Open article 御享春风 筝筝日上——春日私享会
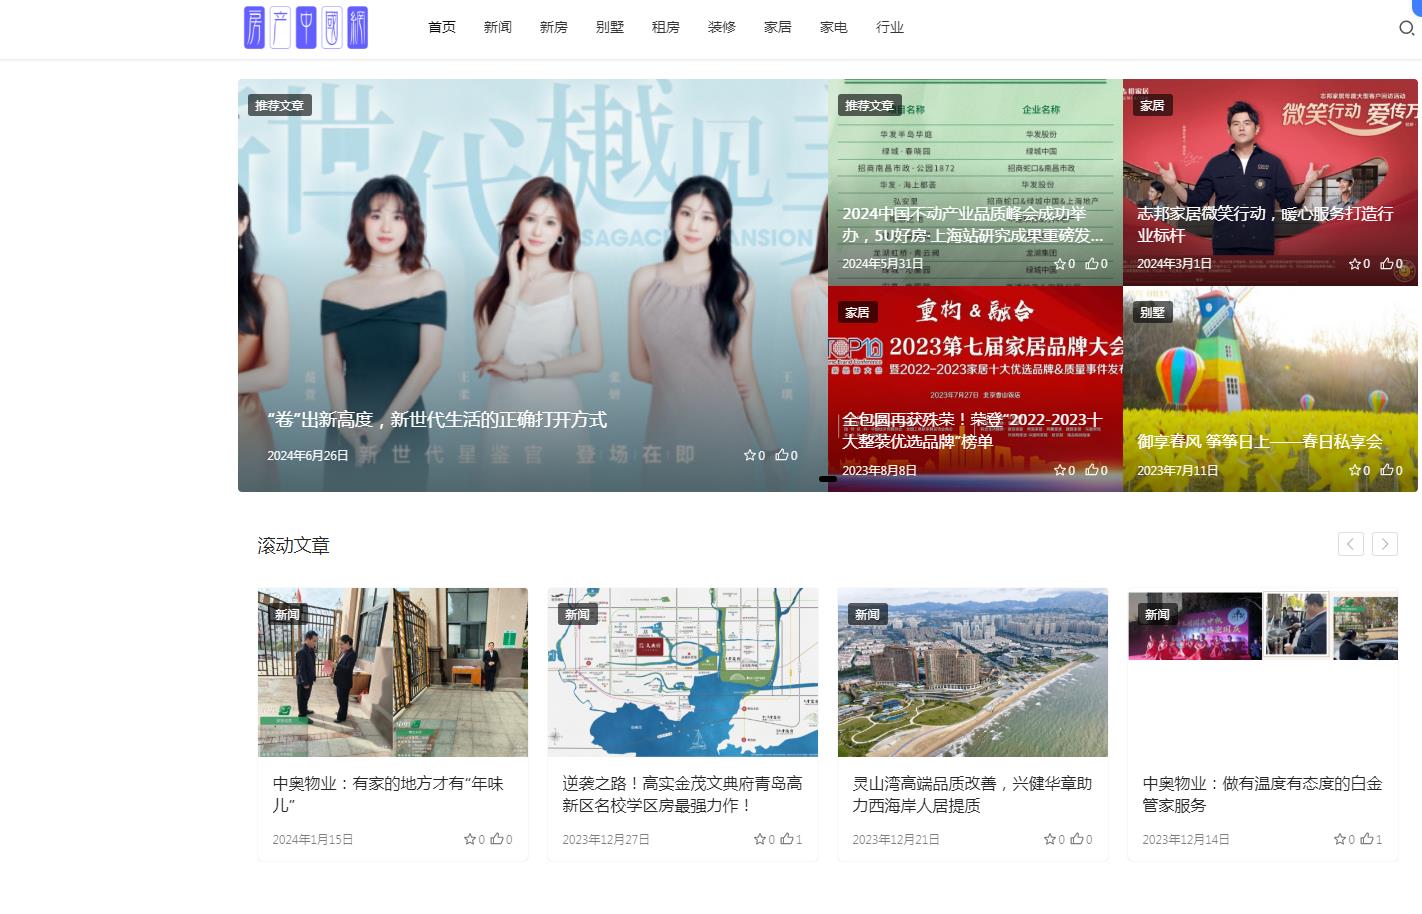Screen dimensions: 1422x914 1260,442
